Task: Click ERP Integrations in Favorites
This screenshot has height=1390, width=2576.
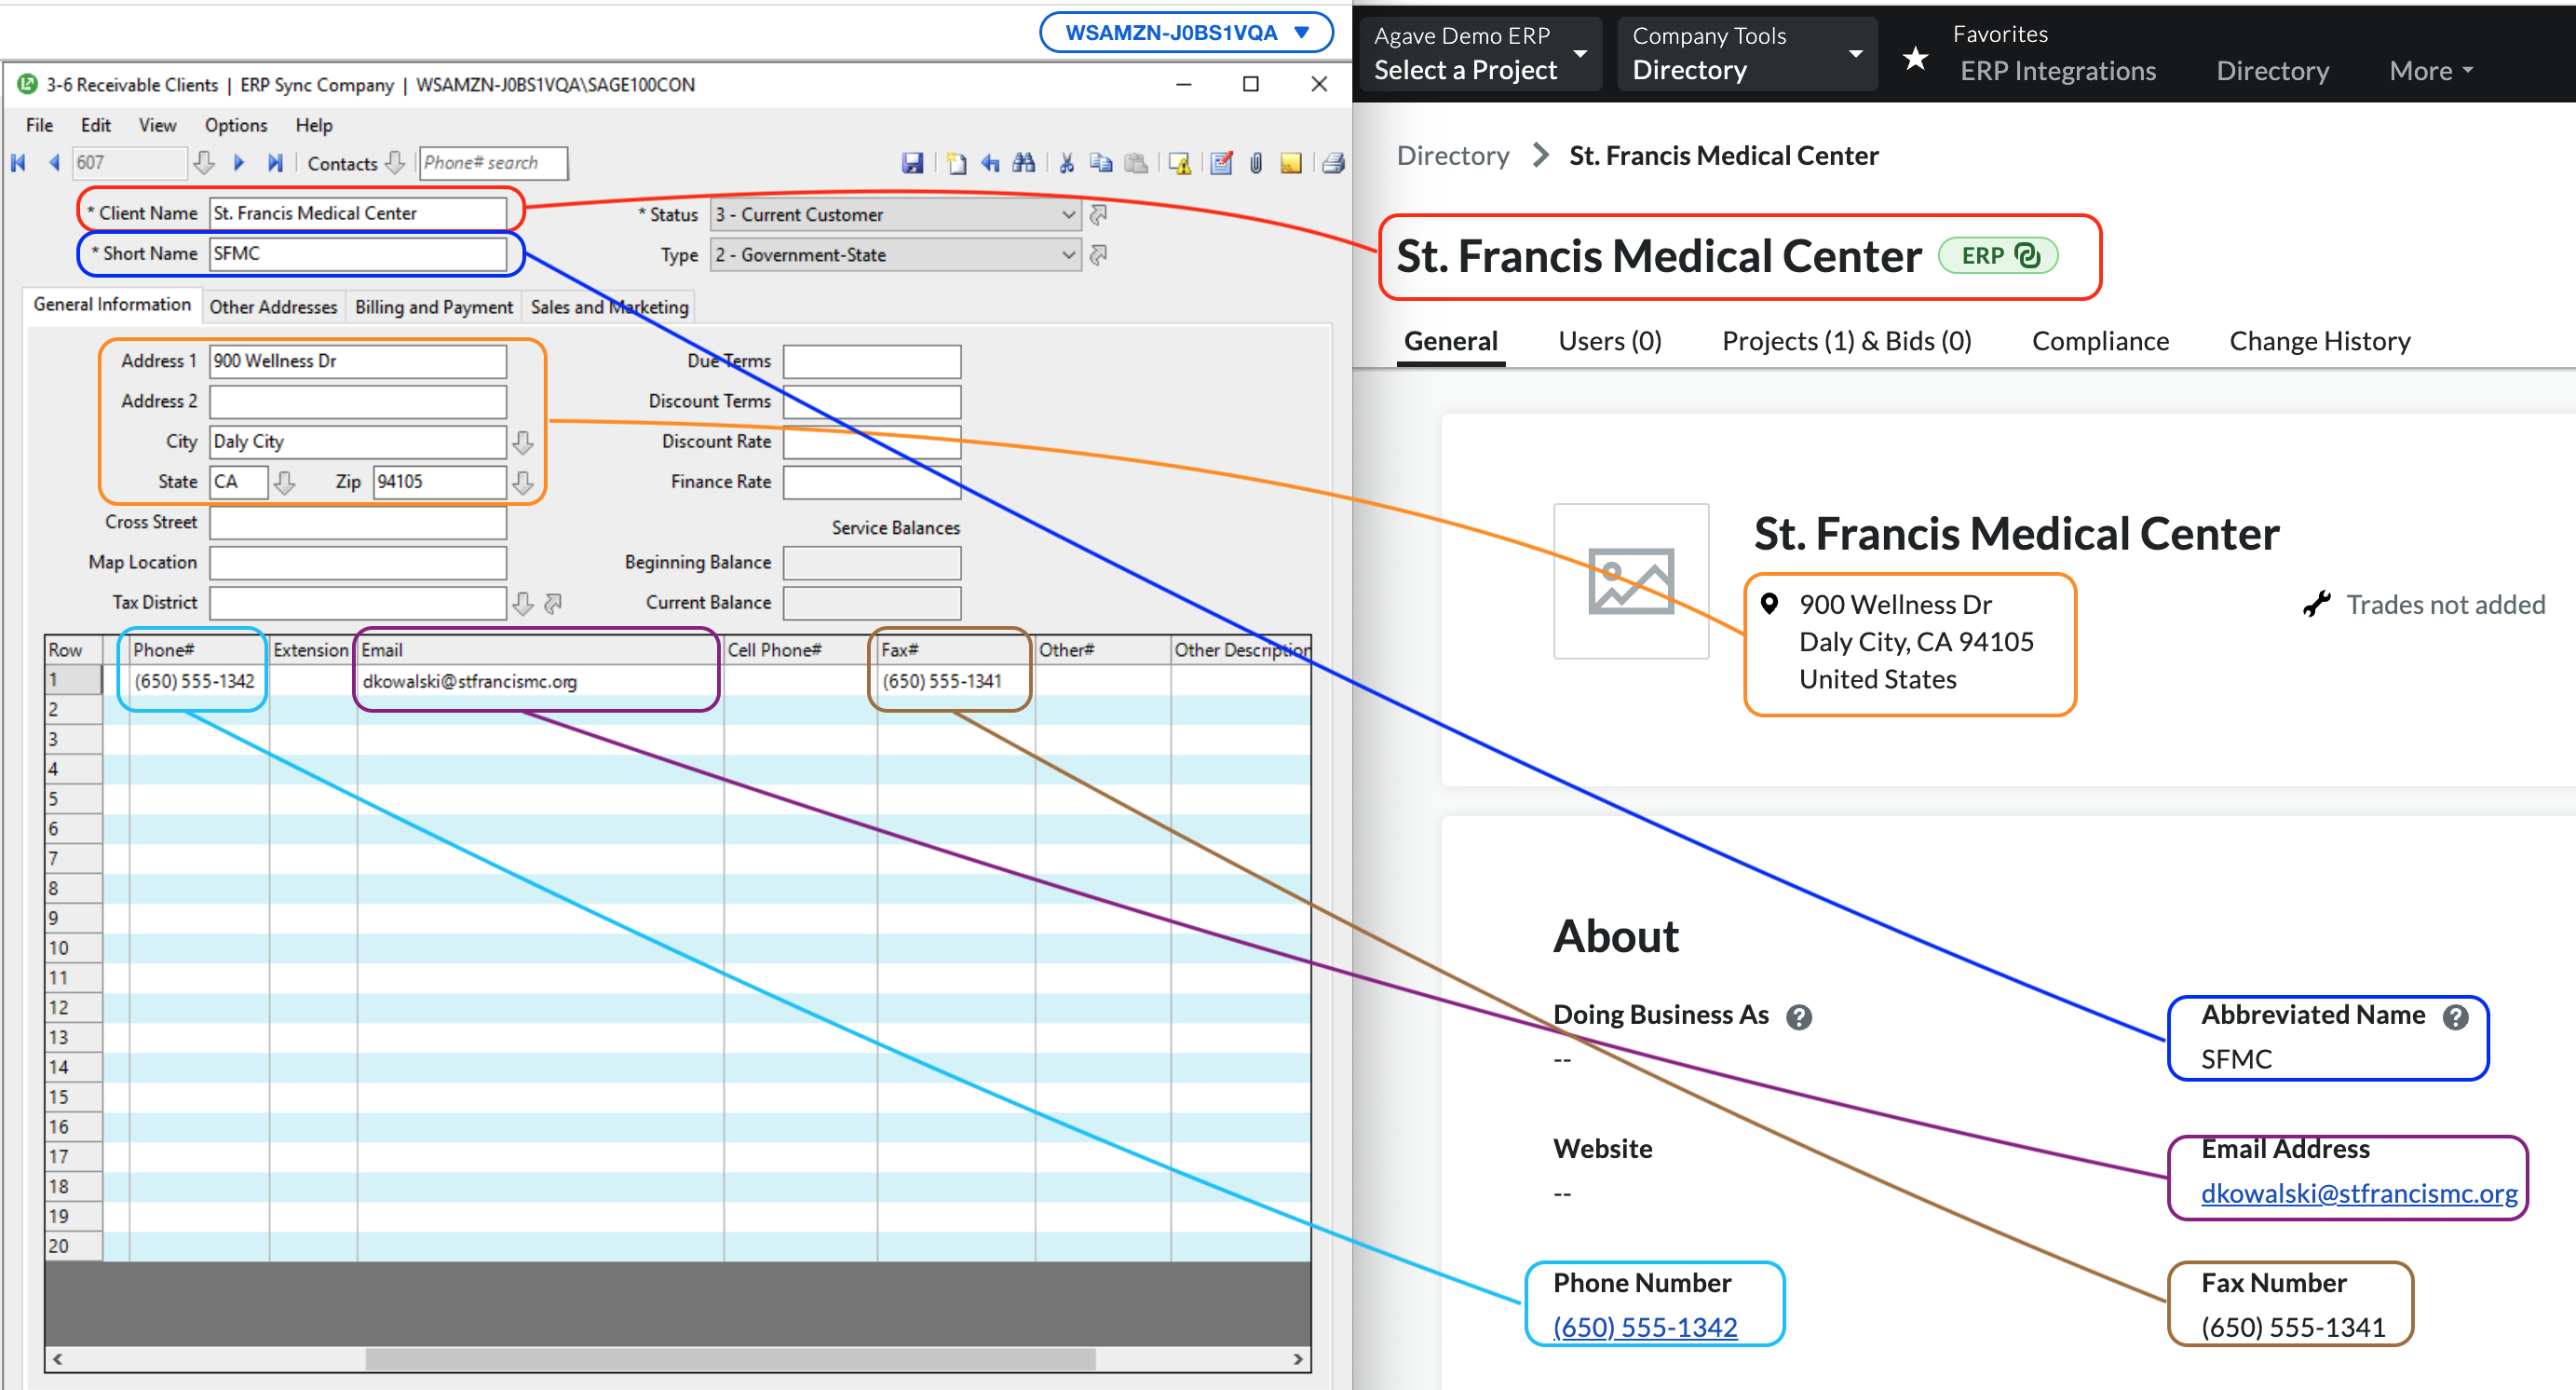Action: 2057,71
